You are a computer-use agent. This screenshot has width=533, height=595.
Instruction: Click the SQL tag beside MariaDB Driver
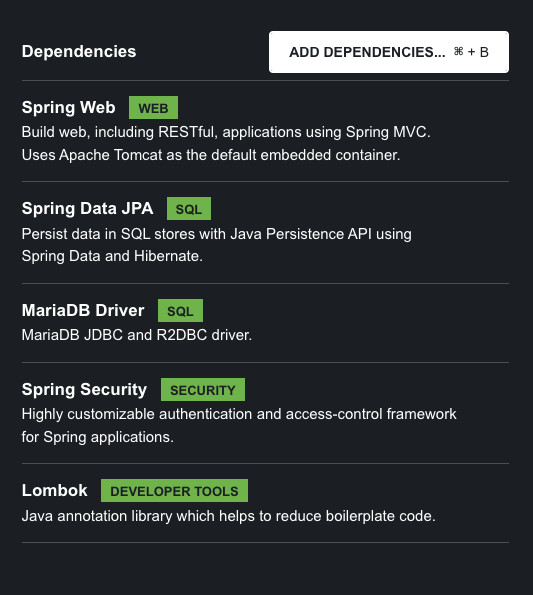[180, 311]
